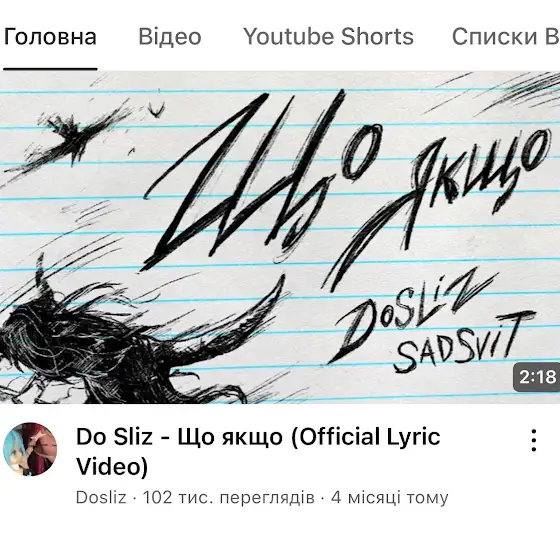
Task: Click the small v-shaped bird sketch
Action: [156, 109]
